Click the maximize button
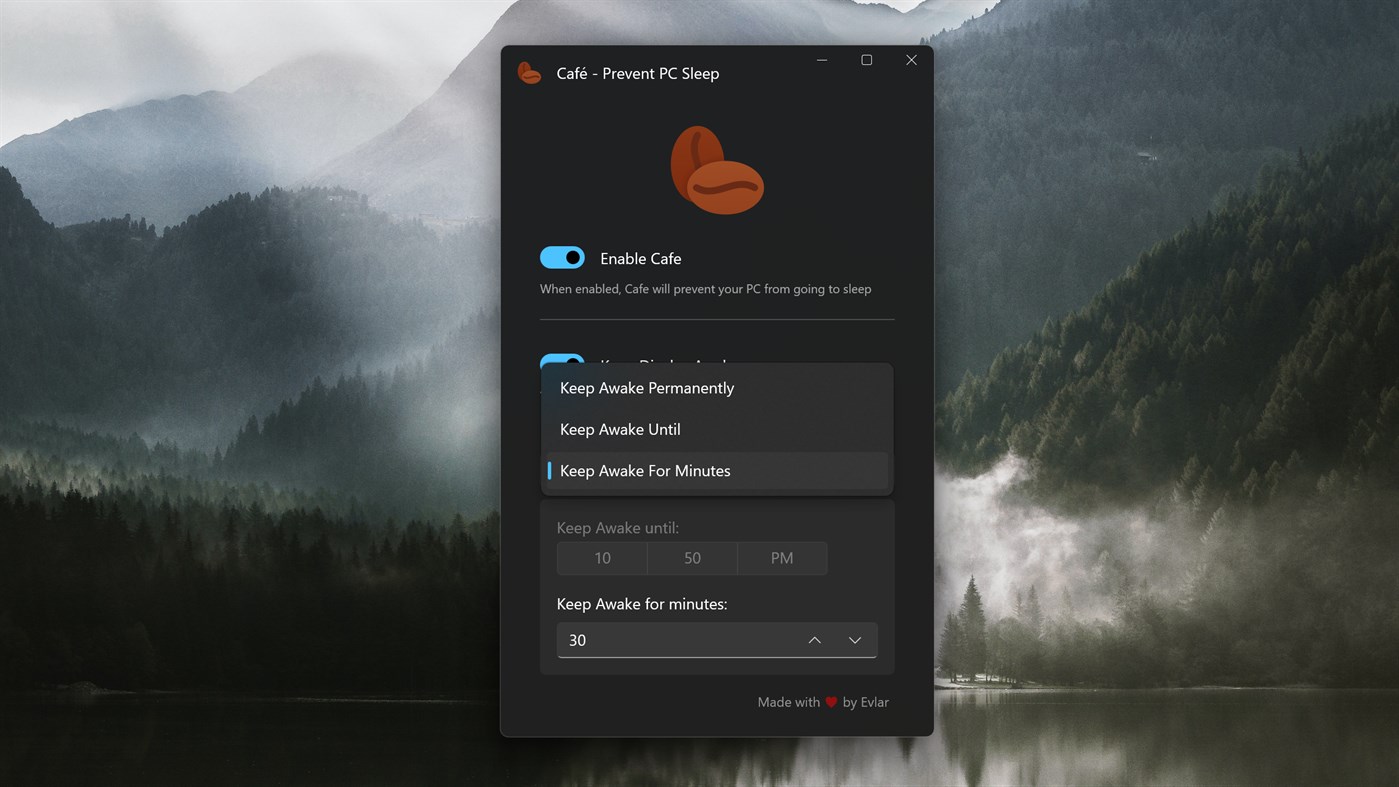This screenshot has height=787, width=1399. [x=866, y=59]
